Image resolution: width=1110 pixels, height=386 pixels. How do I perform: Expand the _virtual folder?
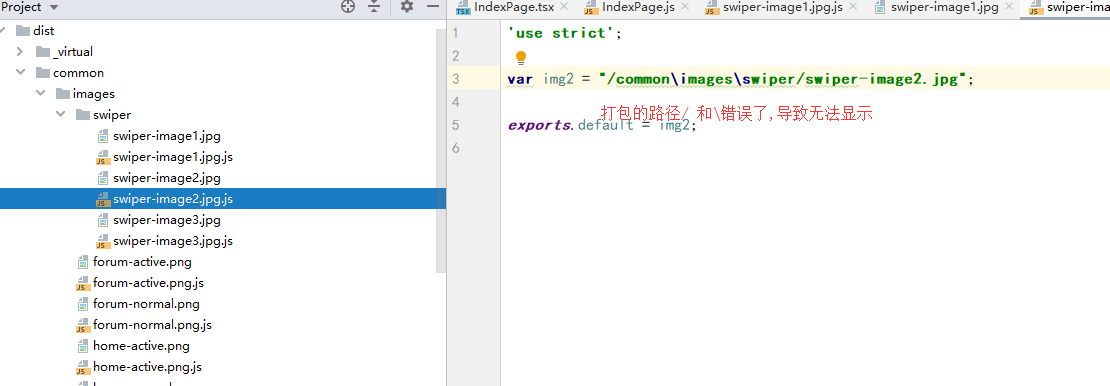(21, 52)
